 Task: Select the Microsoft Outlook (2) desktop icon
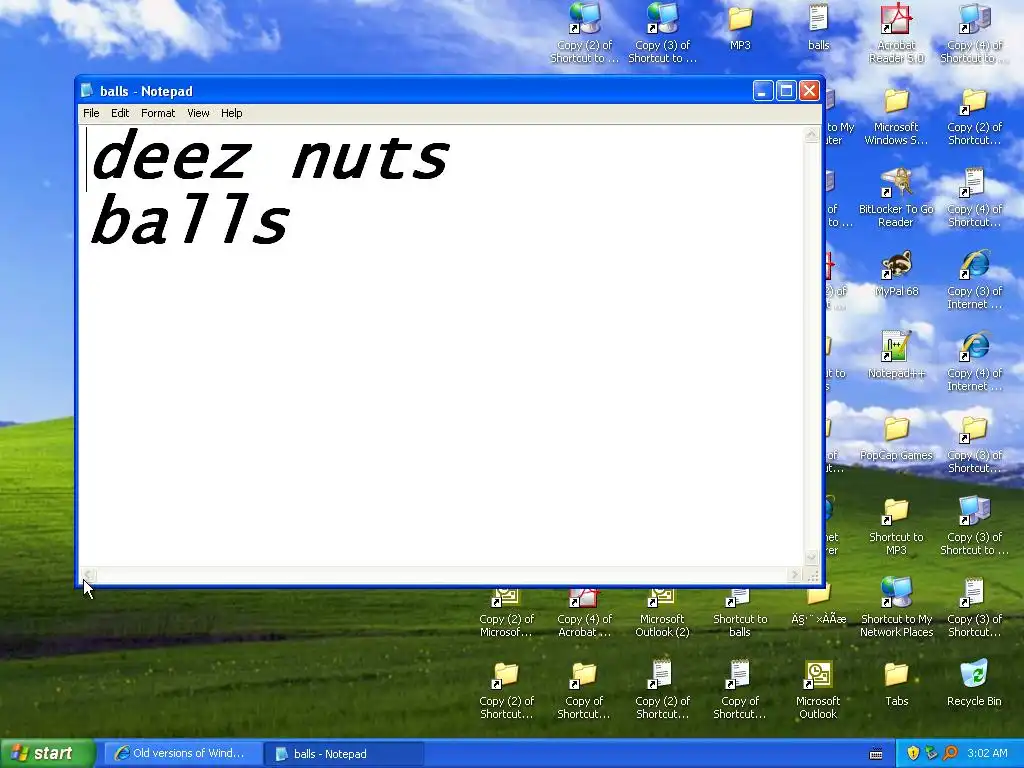tap(662, 613)
